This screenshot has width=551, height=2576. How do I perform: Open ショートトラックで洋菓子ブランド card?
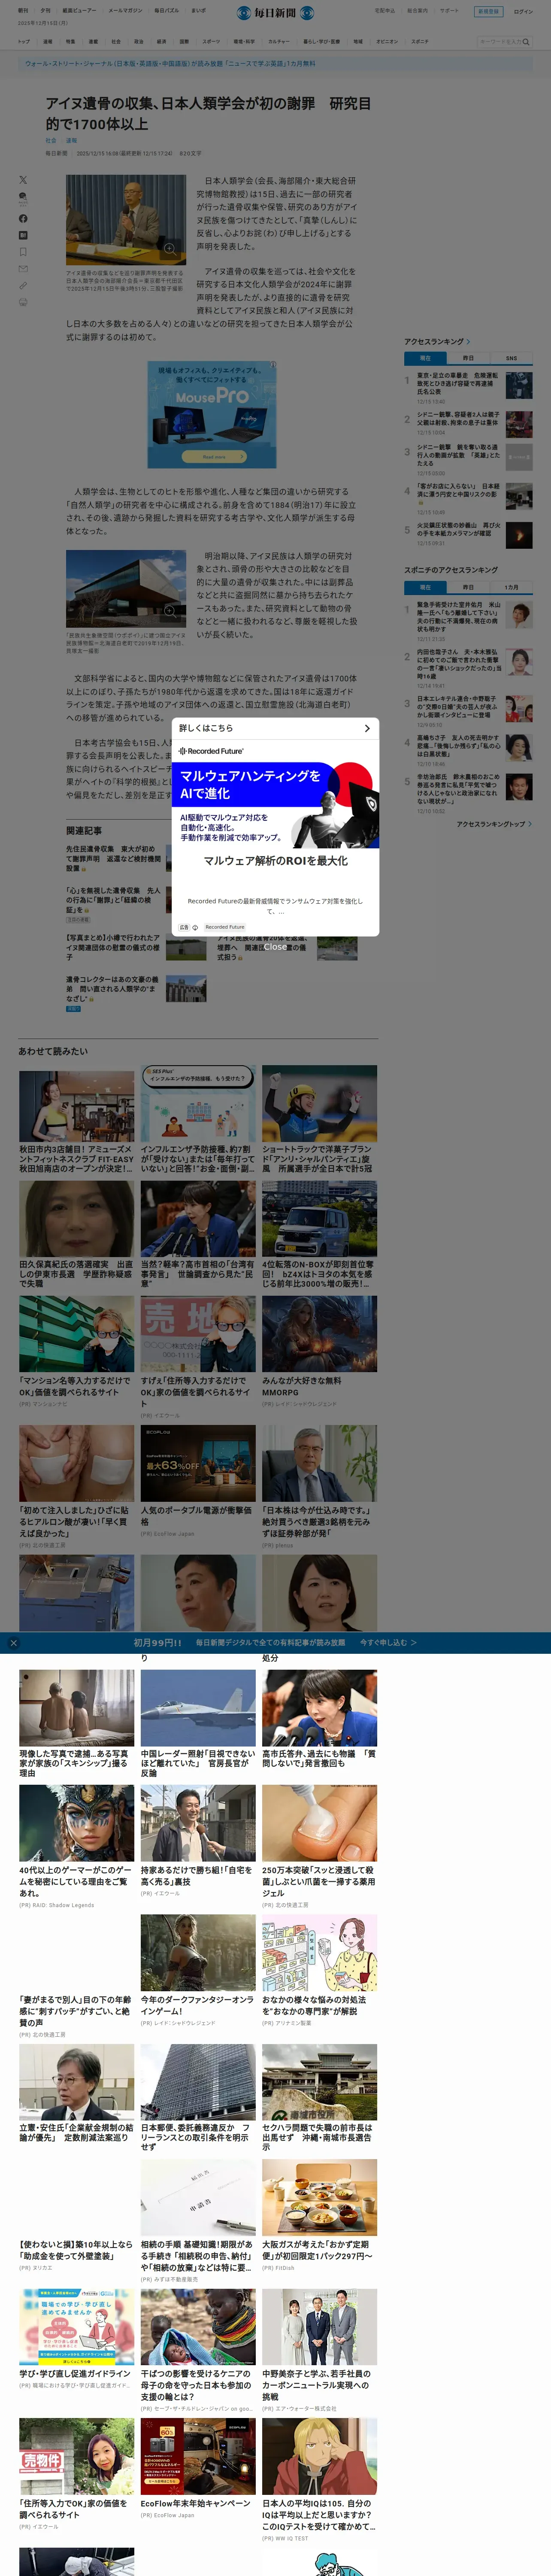click(320, 1119)
